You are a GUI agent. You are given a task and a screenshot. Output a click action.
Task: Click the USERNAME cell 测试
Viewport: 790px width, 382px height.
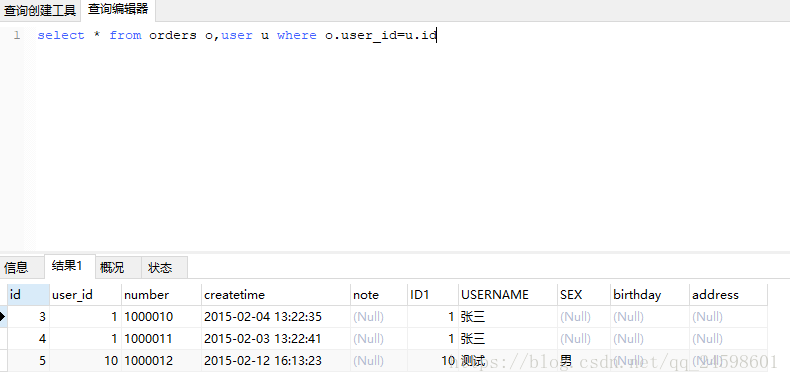pyautogui.click(x=508, y=361)
